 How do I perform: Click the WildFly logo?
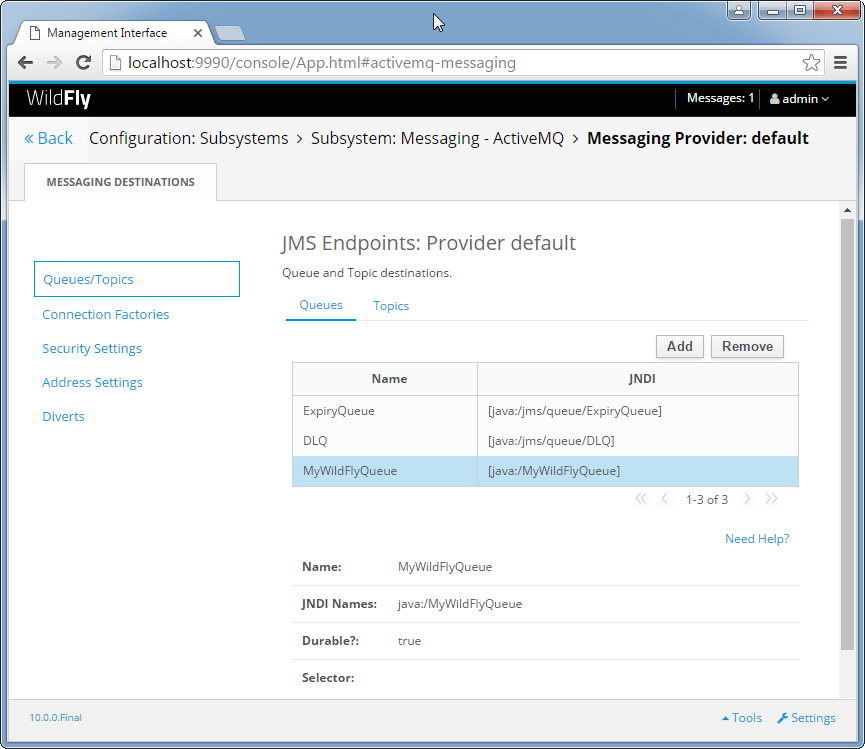(58, 99)
